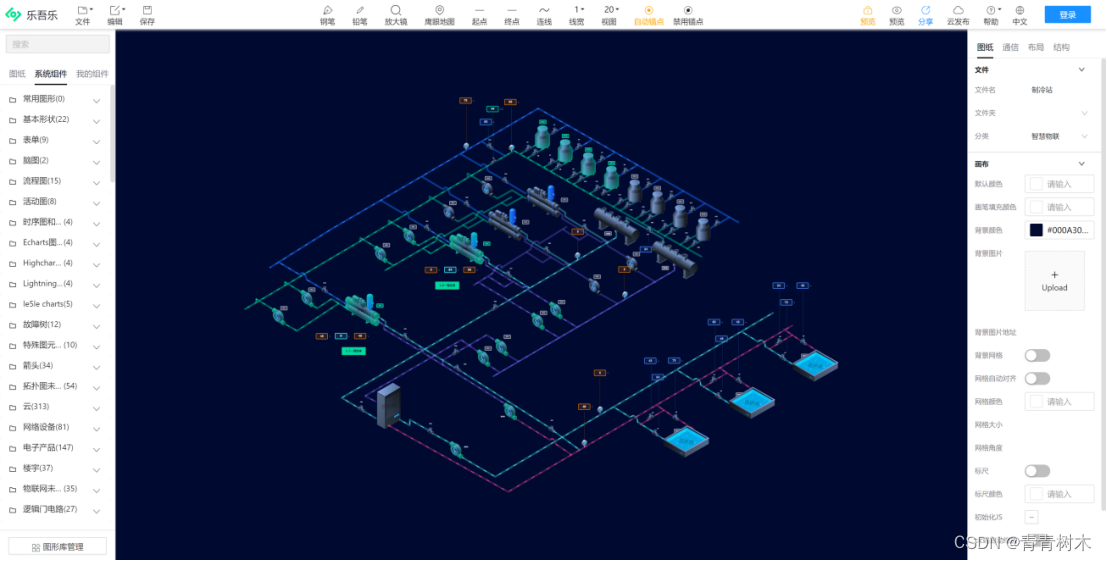This screenshot has width=1107, height=561.
Task: Select the 脑图(2) folder row
Action: [x=55, y=160]
